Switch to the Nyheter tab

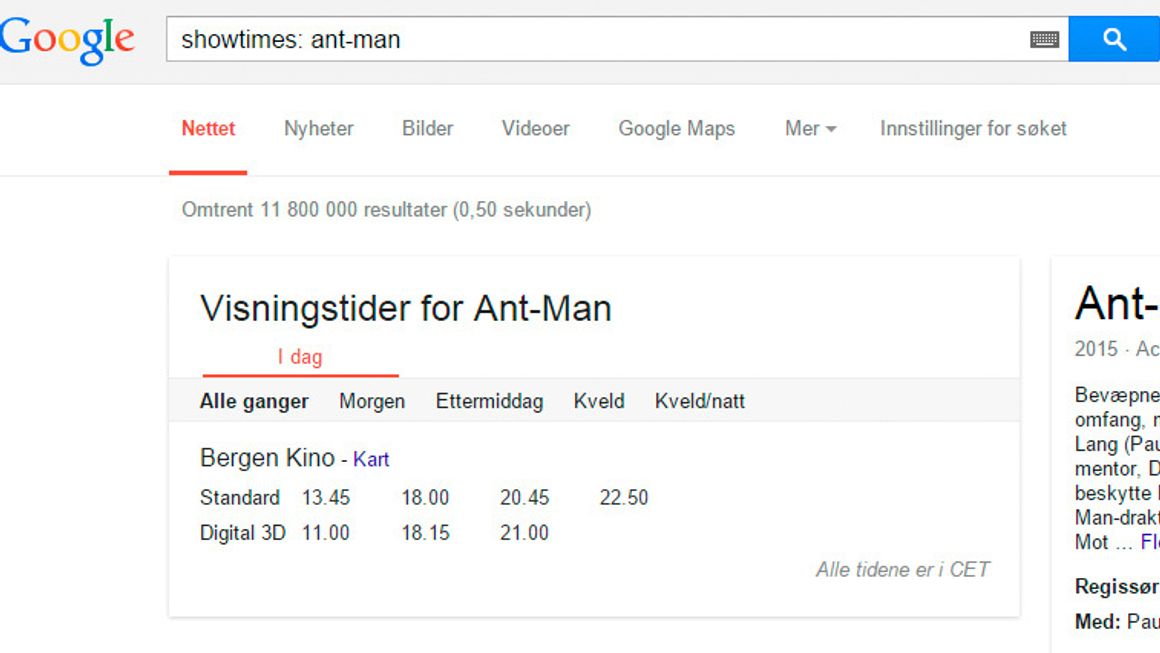pyautogui.click(x=318, y=128)
